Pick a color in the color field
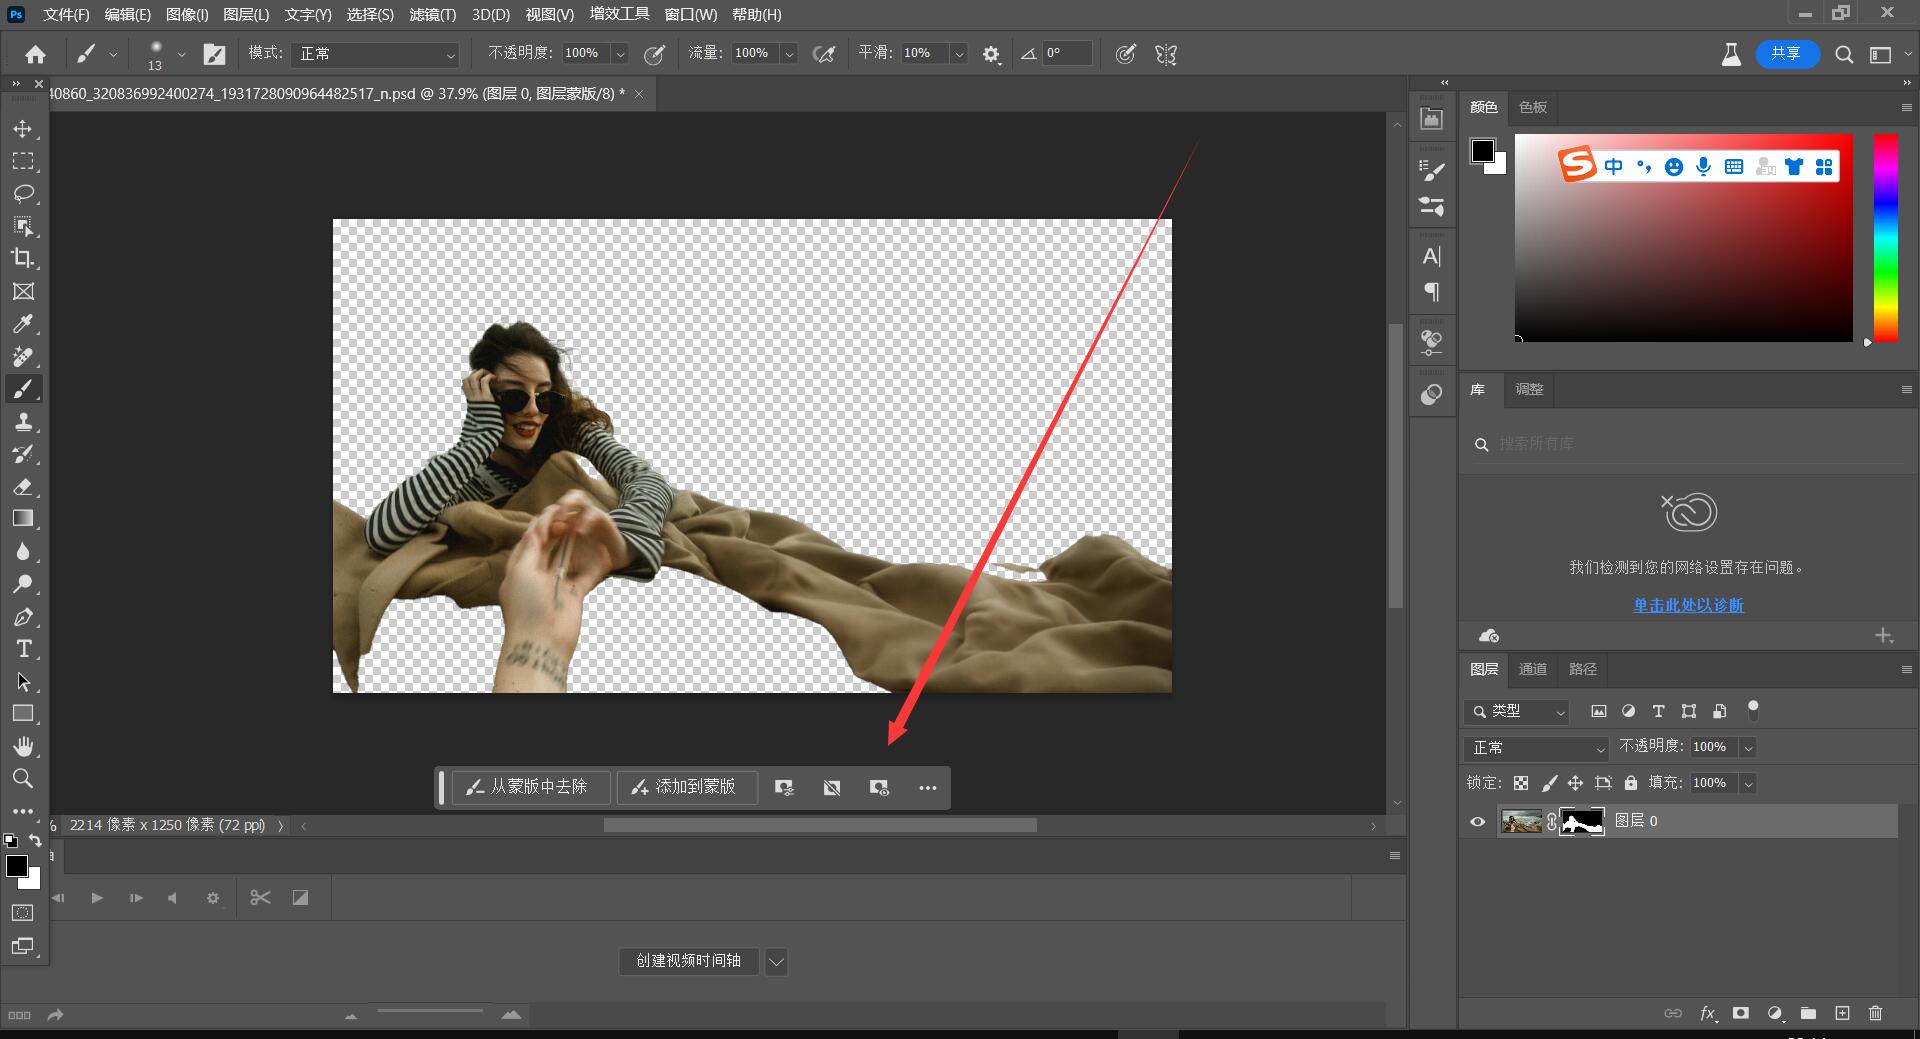This screenshot has width=1920, height=1039. (1684, 238)
